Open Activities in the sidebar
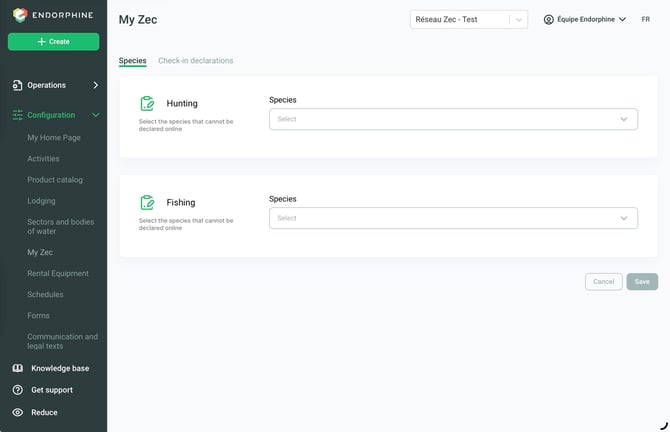 click(43, 159)
